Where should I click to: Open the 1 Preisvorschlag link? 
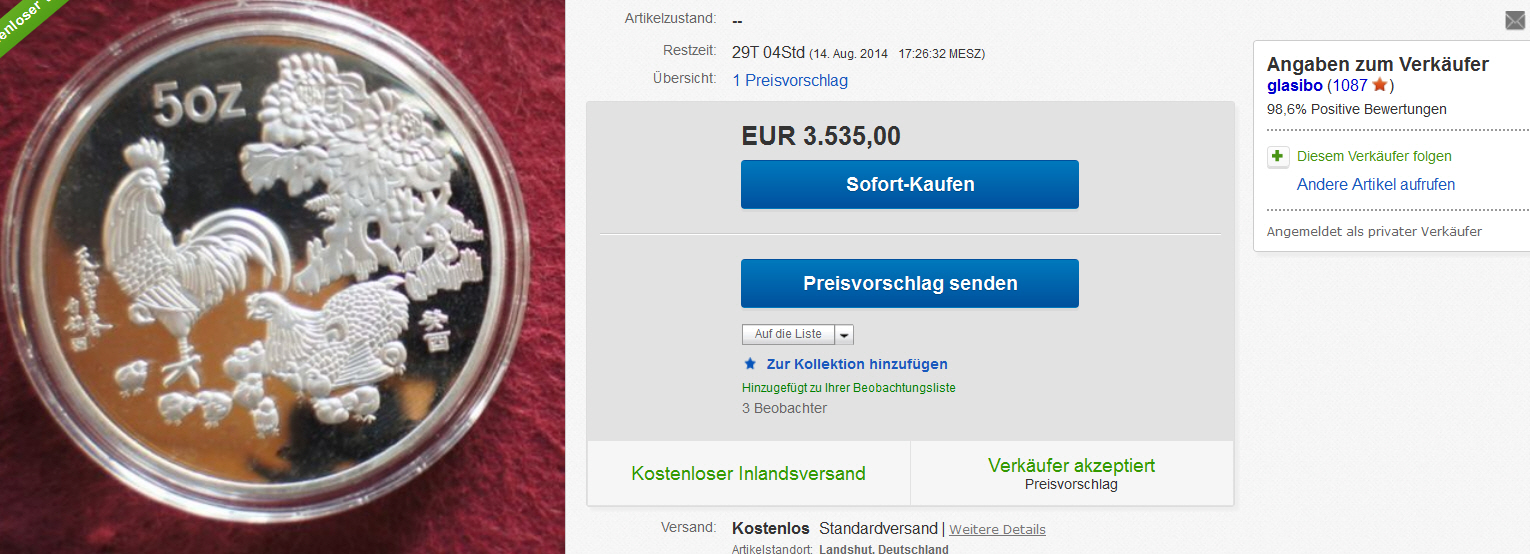point(790,80)
